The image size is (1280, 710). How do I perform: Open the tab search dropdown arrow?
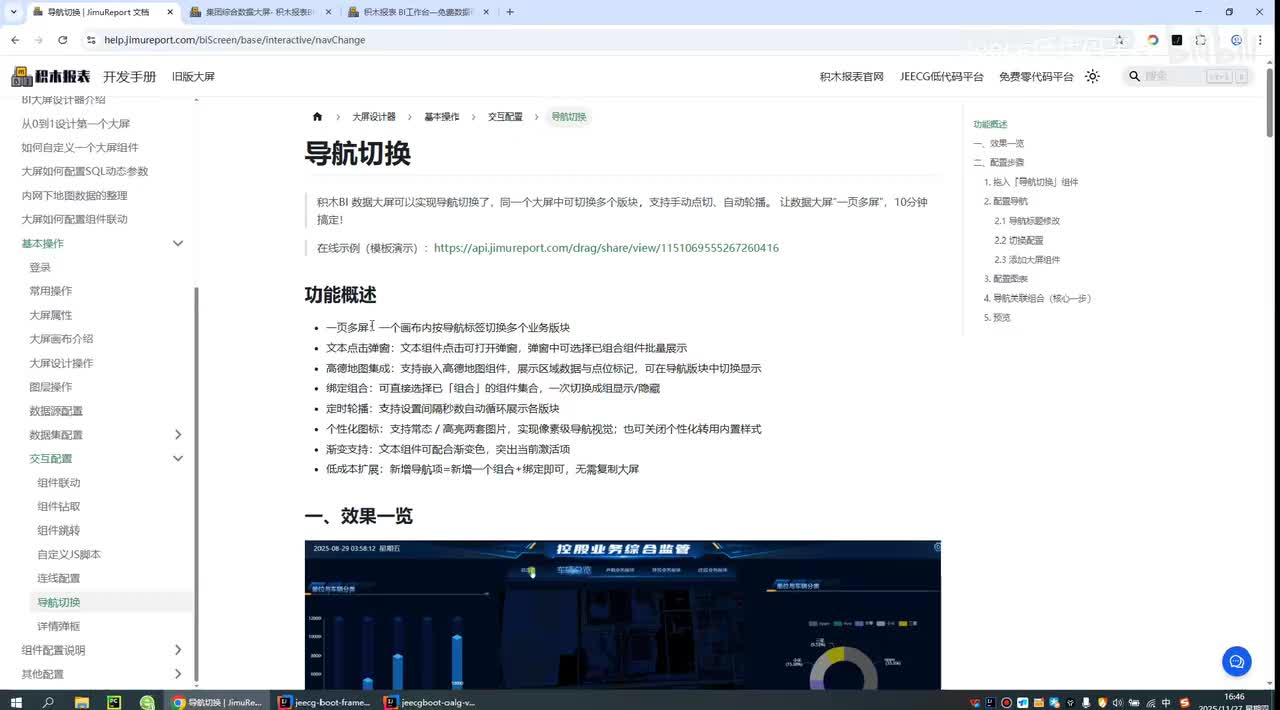[15, 12]
